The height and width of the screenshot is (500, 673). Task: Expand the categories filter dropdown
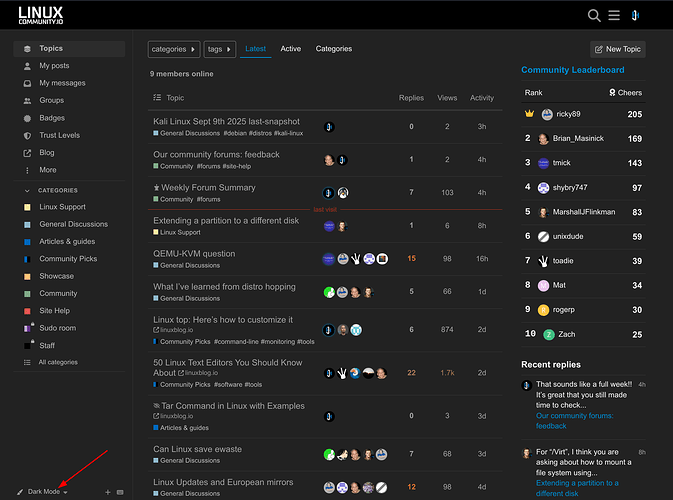[174, 49]
